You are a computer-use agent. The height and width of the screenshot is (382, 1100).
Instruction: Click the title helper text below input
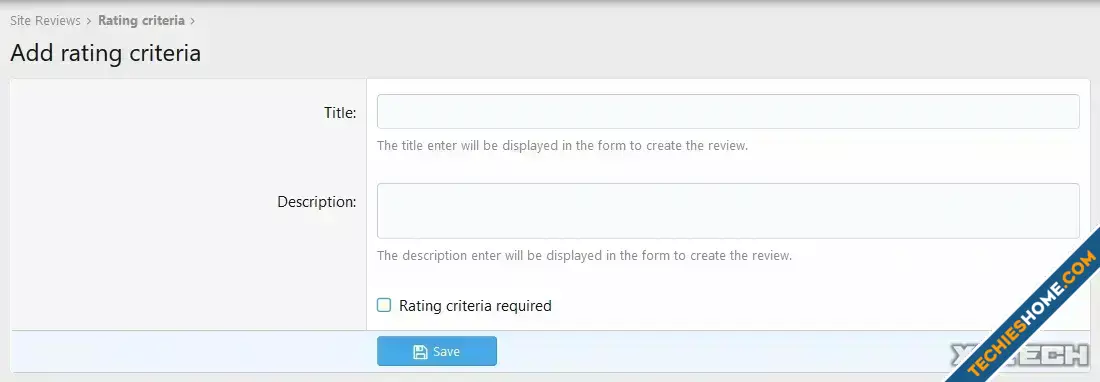(x=562, y=146)
